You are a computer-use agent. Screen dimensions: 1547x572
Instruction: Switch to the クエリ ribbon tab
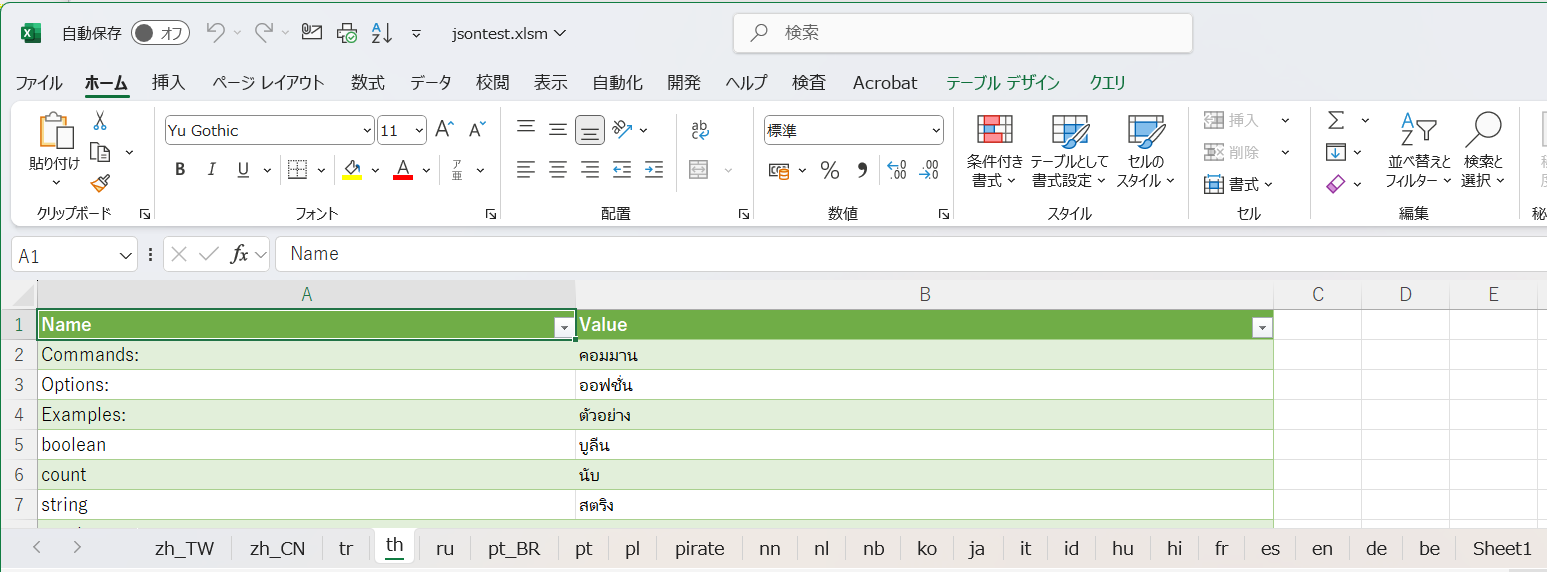(x=1107, y=83)
